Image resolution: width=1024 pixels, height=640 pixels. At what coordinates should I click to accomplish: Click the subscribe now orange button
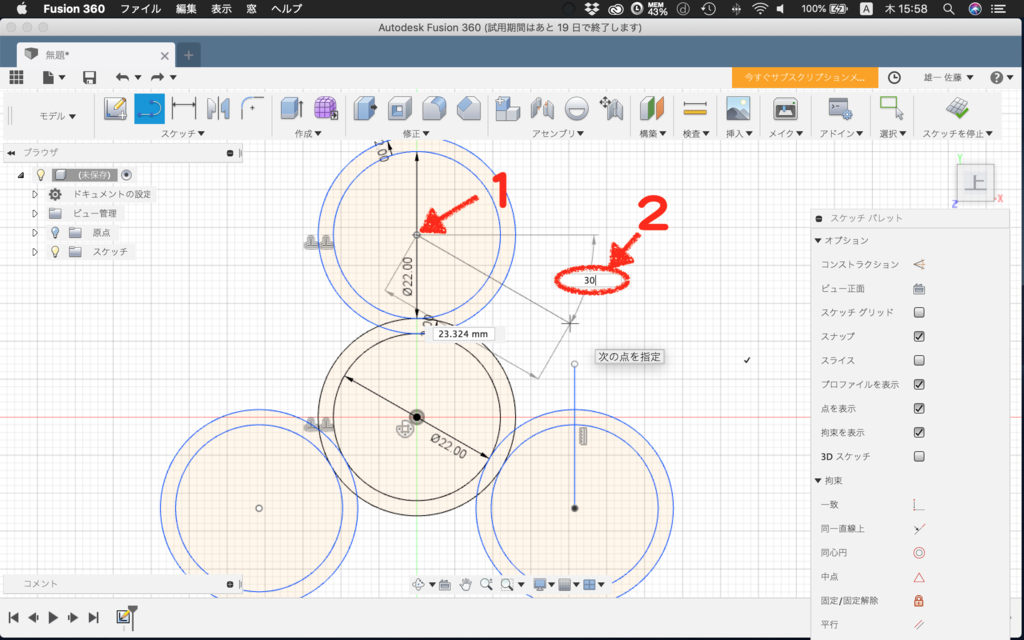click(x=805, y=77)
